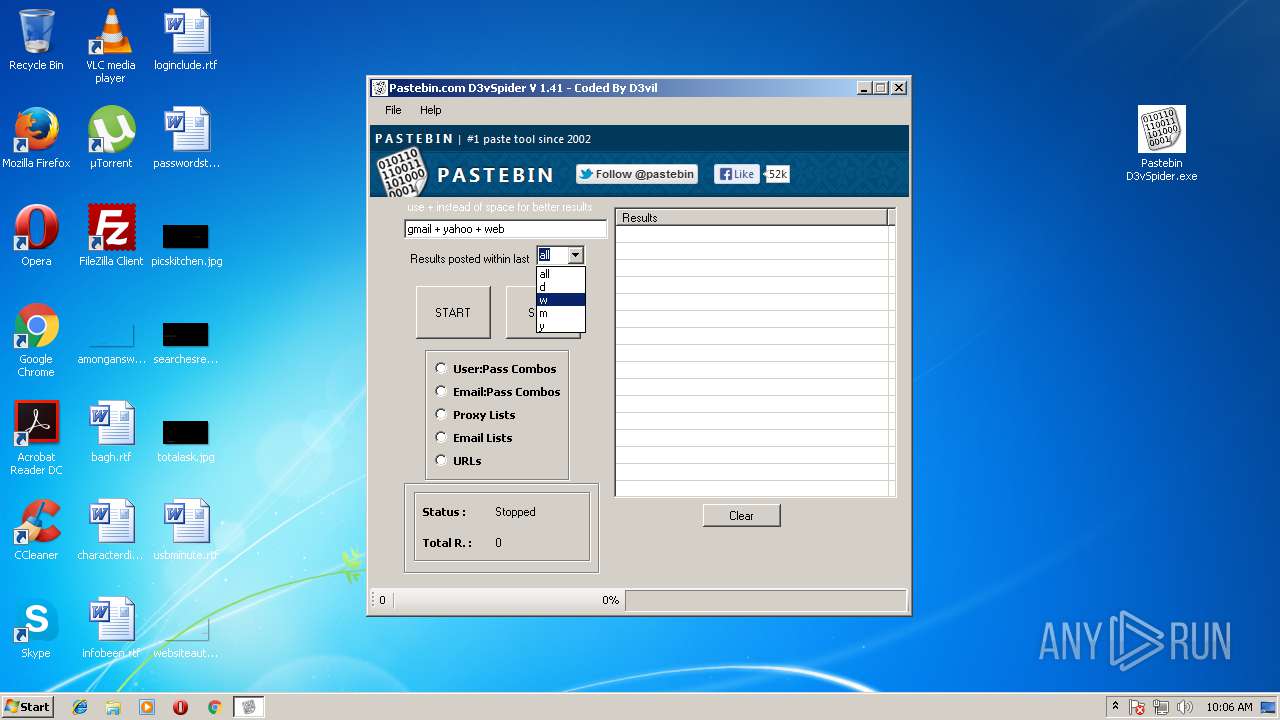This screenshot has width=1280, height=720.
Task: Open bagh.rtf document icon
Action: click(x=110, y=432)
